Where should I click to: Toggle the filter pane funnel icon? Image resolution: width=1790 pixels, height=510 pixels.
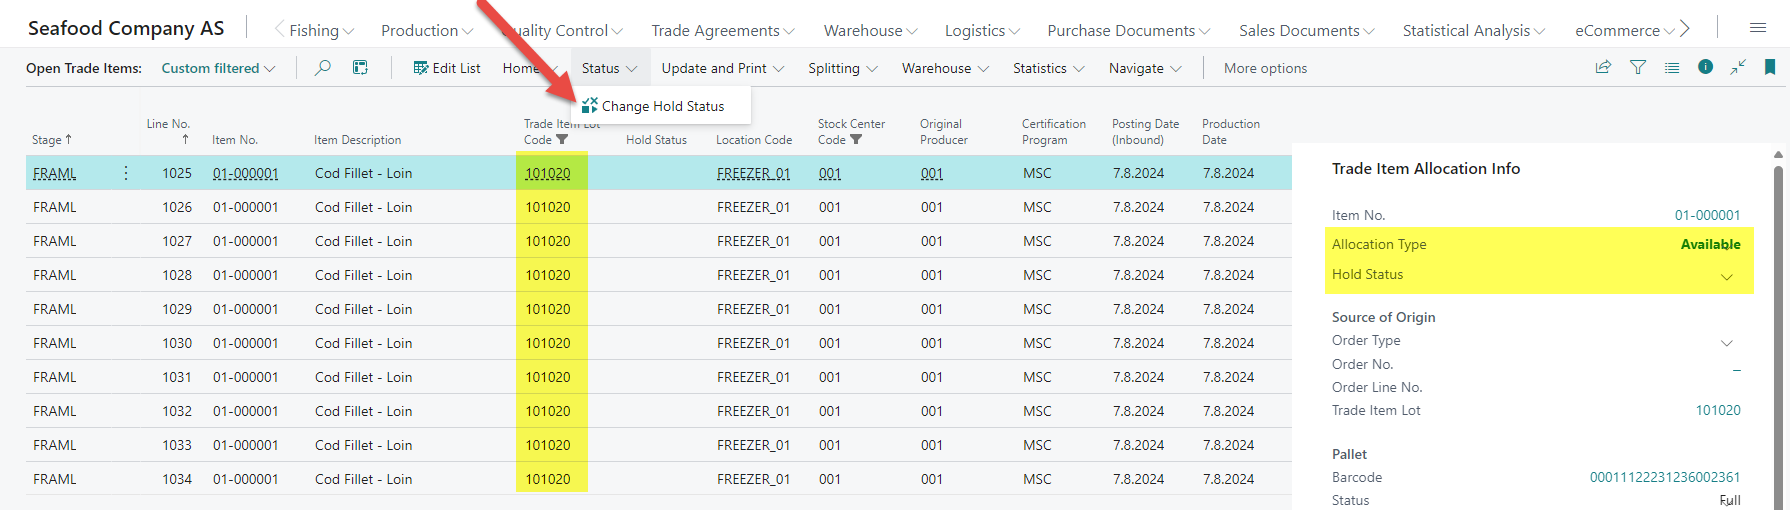coord(1638,67)
